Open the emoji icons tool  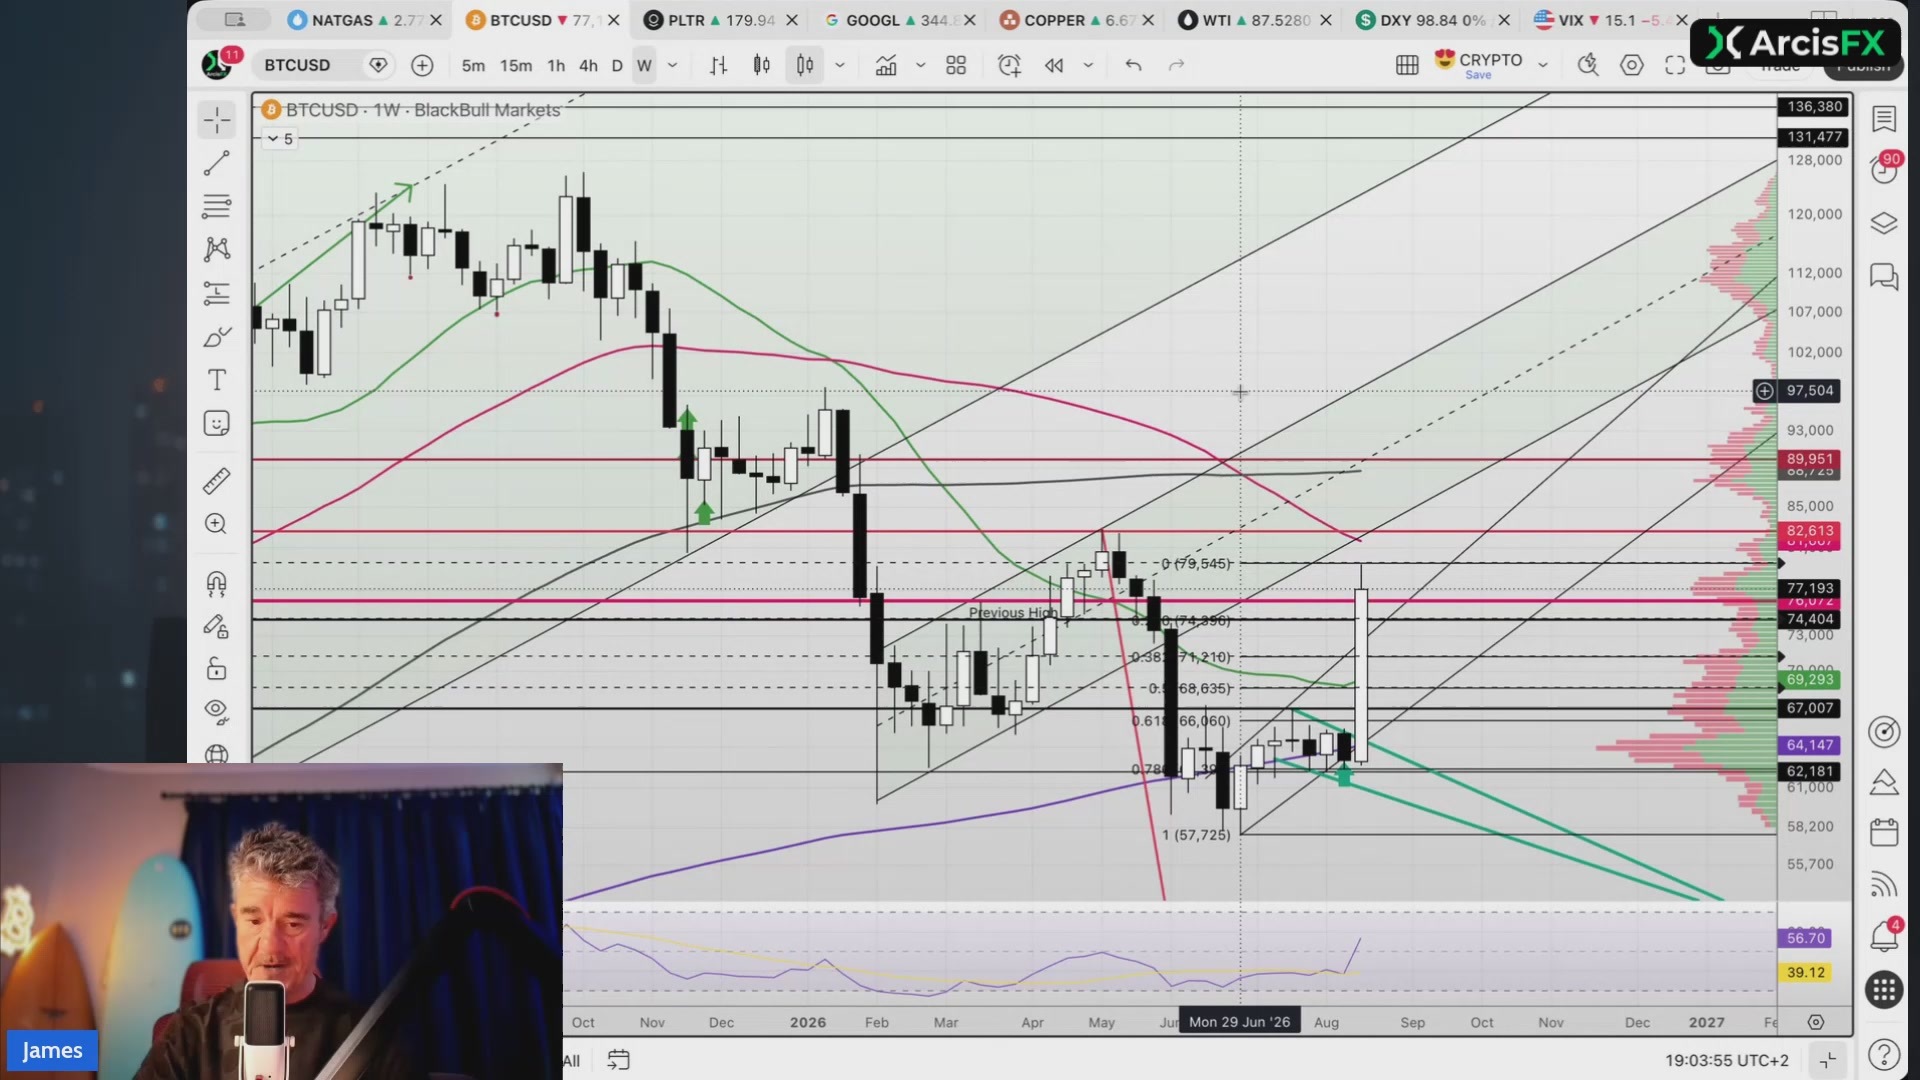click(217, 423)
